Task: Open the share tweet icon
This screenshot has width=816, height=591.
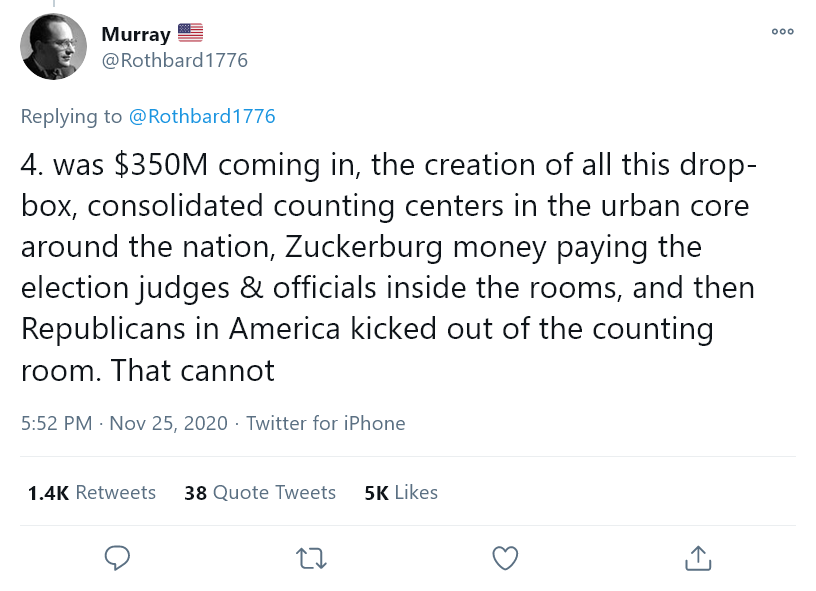Action: 699,557
